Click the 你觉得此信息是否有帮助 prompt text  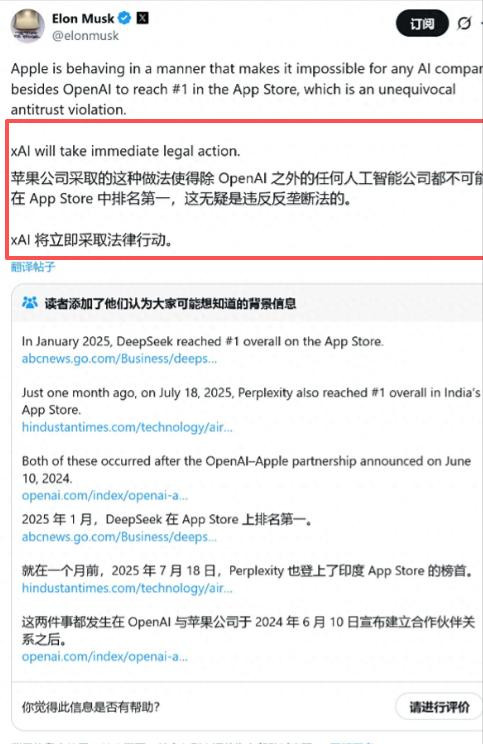[91, 707]
